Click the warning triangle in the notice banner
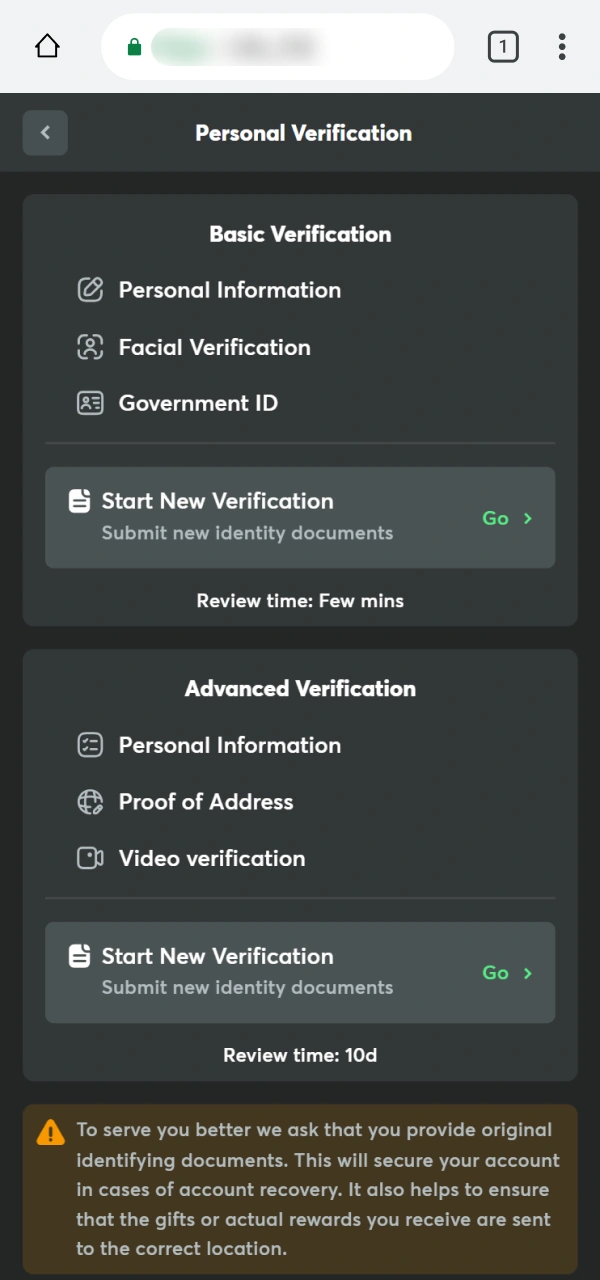 pos(48,1130)
